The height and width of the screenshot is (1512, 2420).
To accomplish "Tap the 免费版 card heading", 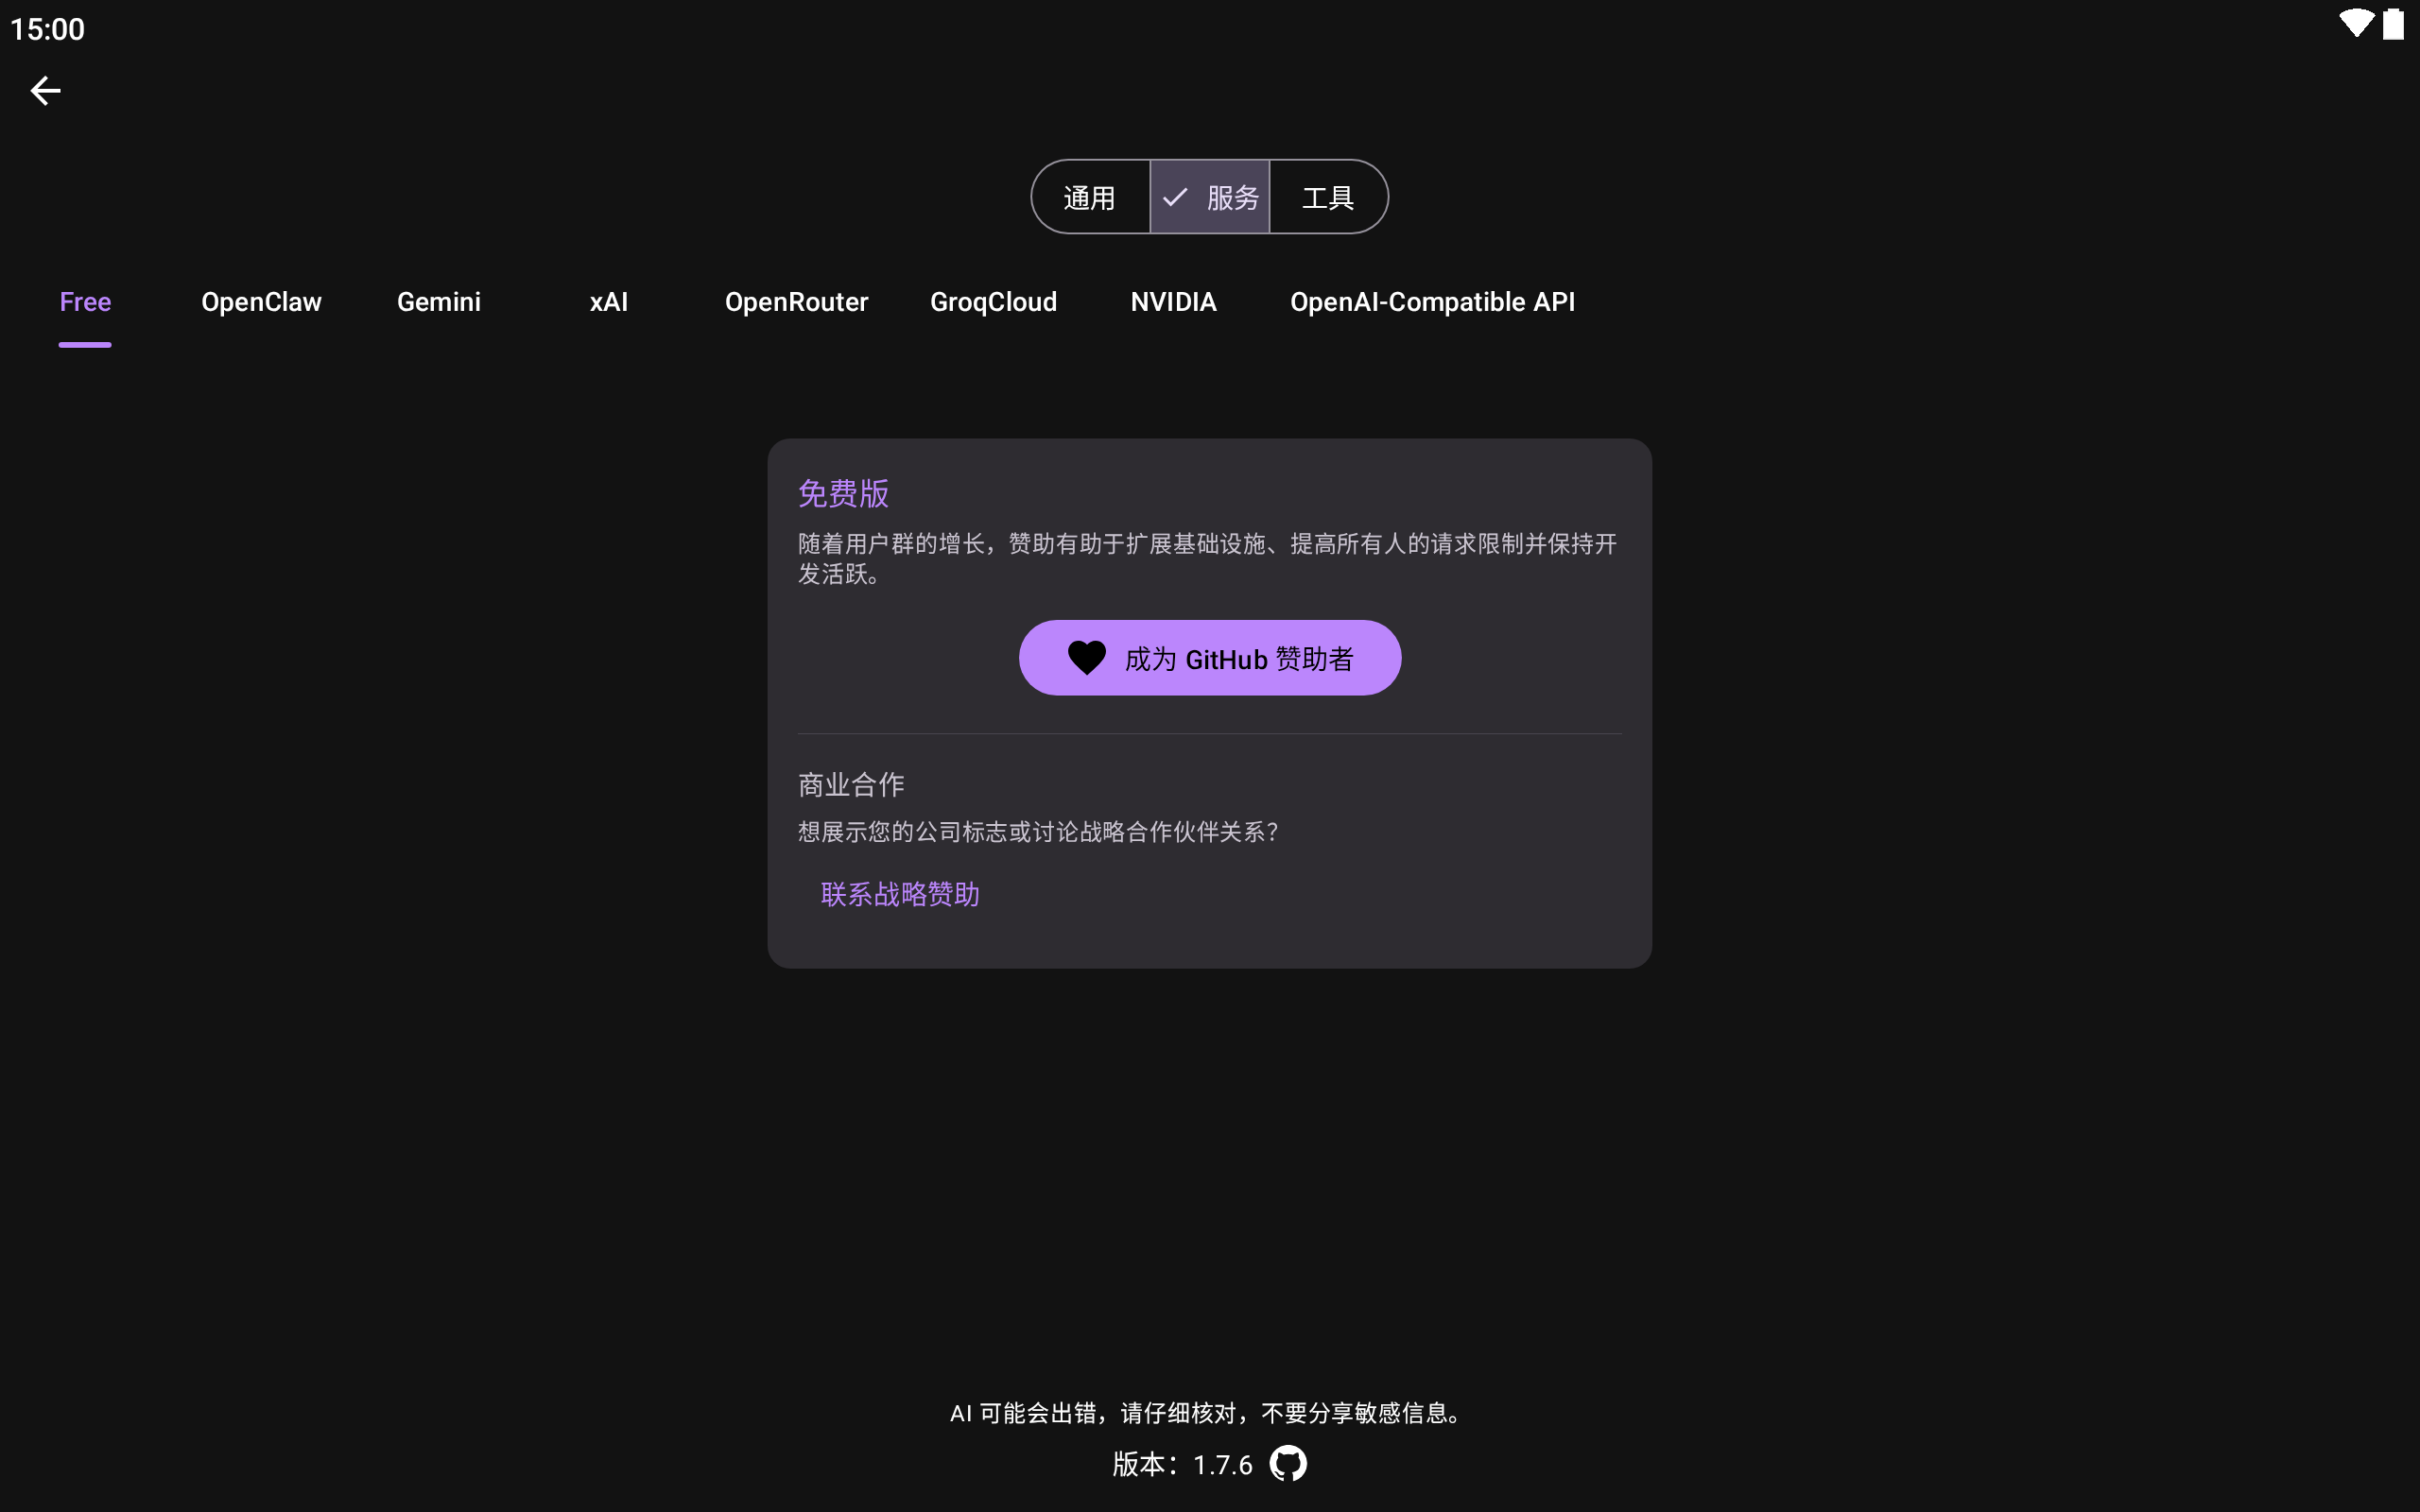I will (x=843, y=493).
